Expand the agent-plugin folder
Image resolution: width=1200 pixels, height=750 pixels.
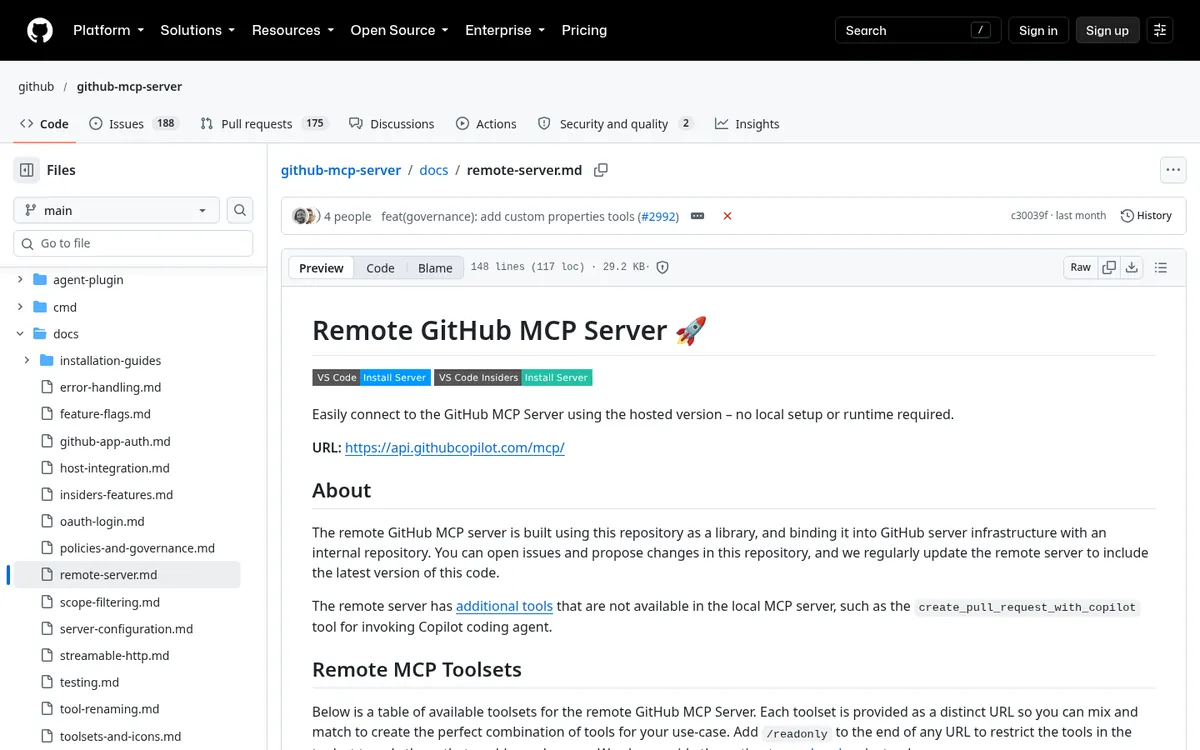pyautogui.click(x=20, y=280)
